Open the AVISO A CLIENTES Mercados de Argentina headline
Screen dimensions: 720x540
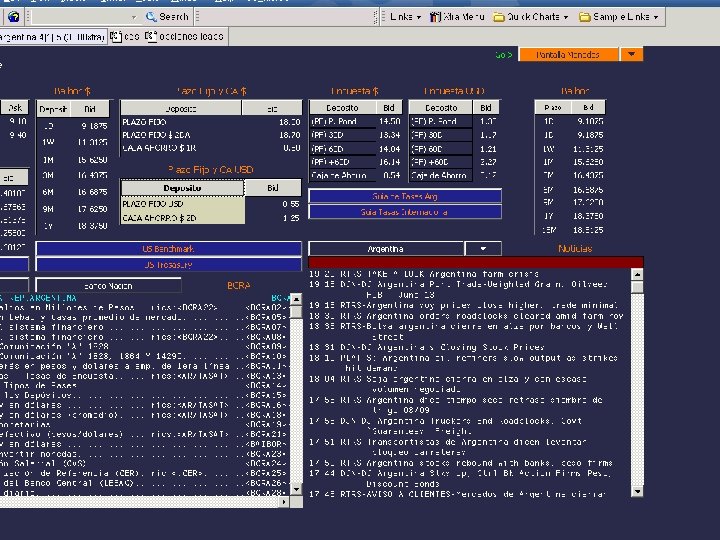pos(457,494)
